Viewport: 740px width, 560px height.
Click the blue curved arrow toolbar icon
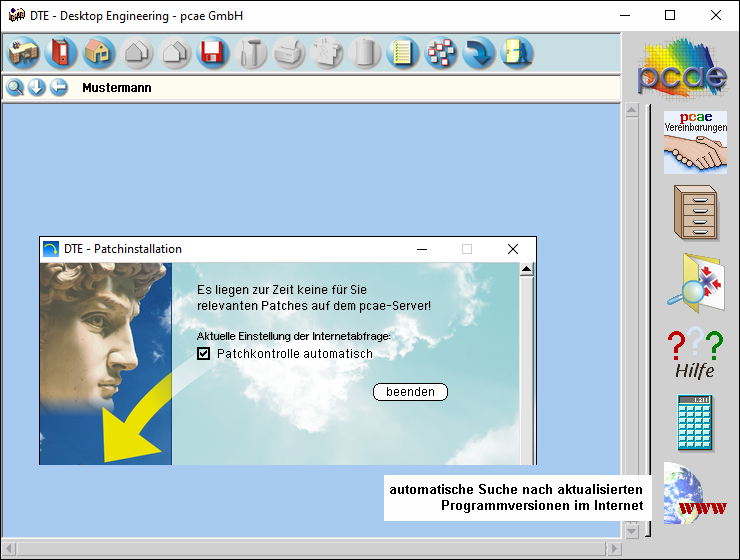tap(479, 52)
